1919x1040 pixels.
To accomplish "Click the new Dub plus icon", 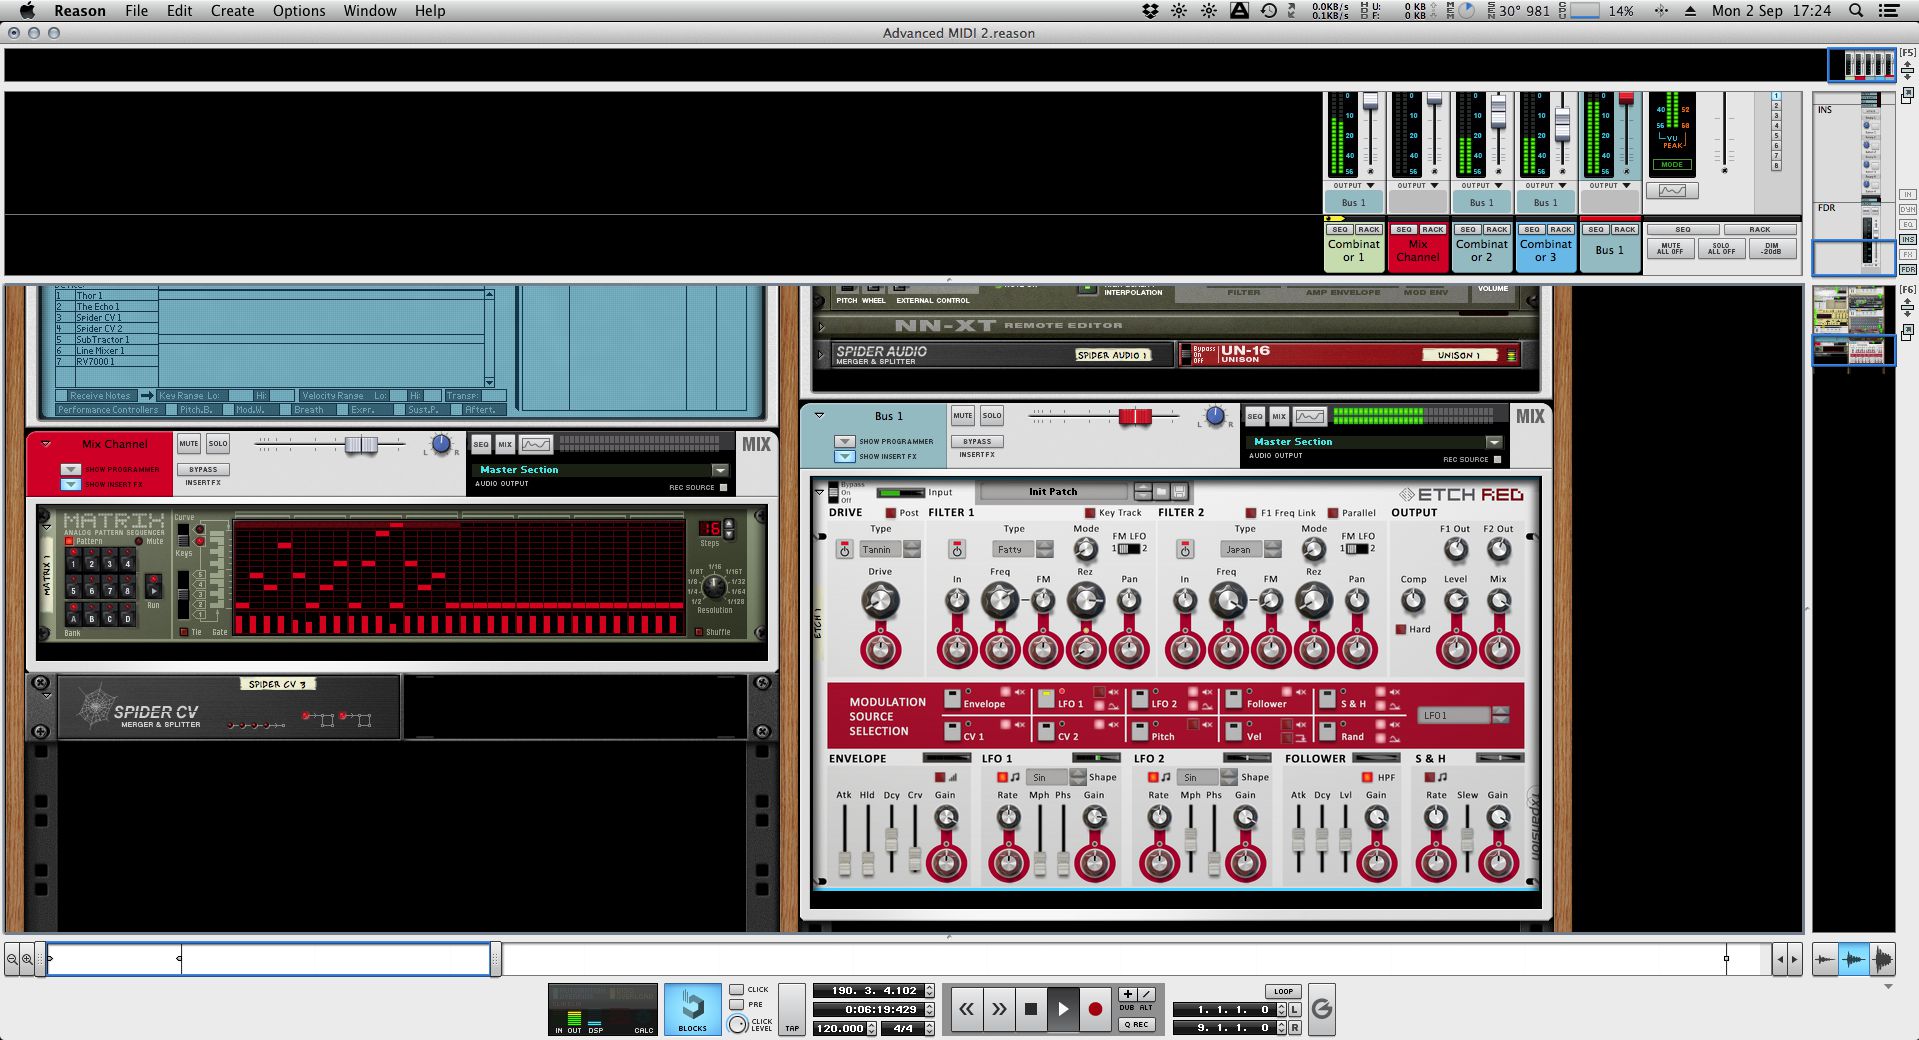I will point(1127,994).
